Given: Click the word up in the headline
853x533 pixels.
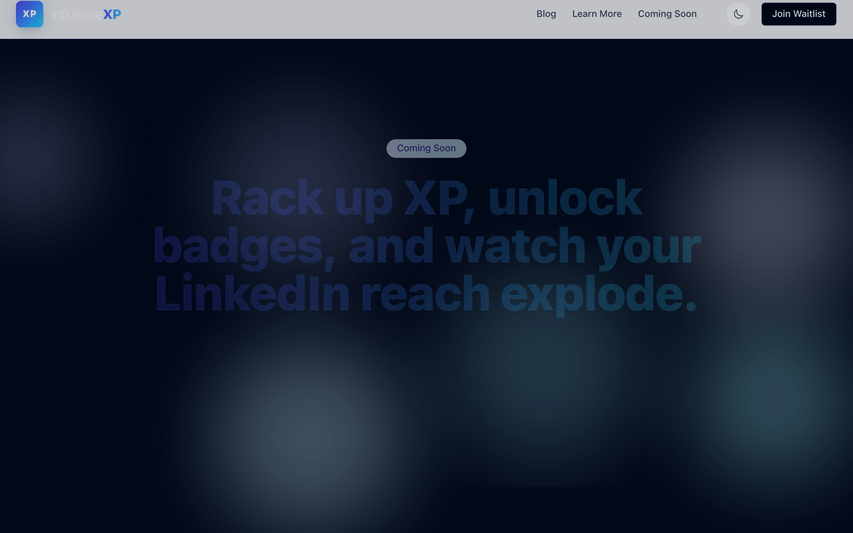Looking at the screenshot, I should pos(363,200).
